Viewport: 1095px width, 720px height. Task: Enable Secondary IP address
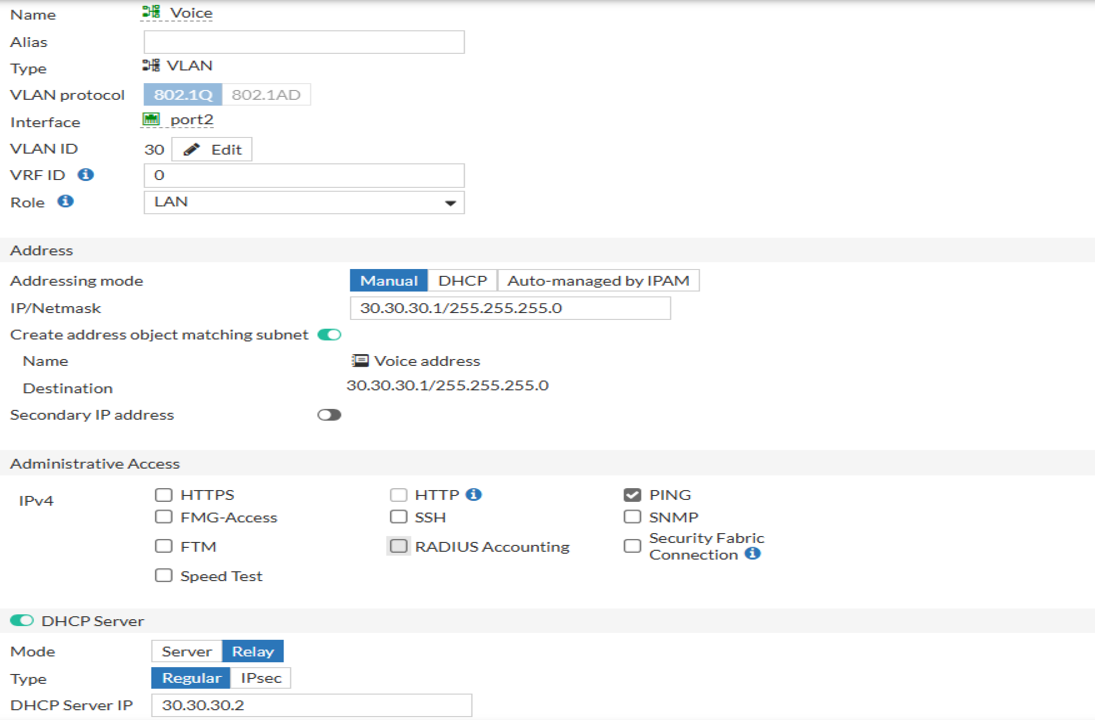tap(329, 413)
